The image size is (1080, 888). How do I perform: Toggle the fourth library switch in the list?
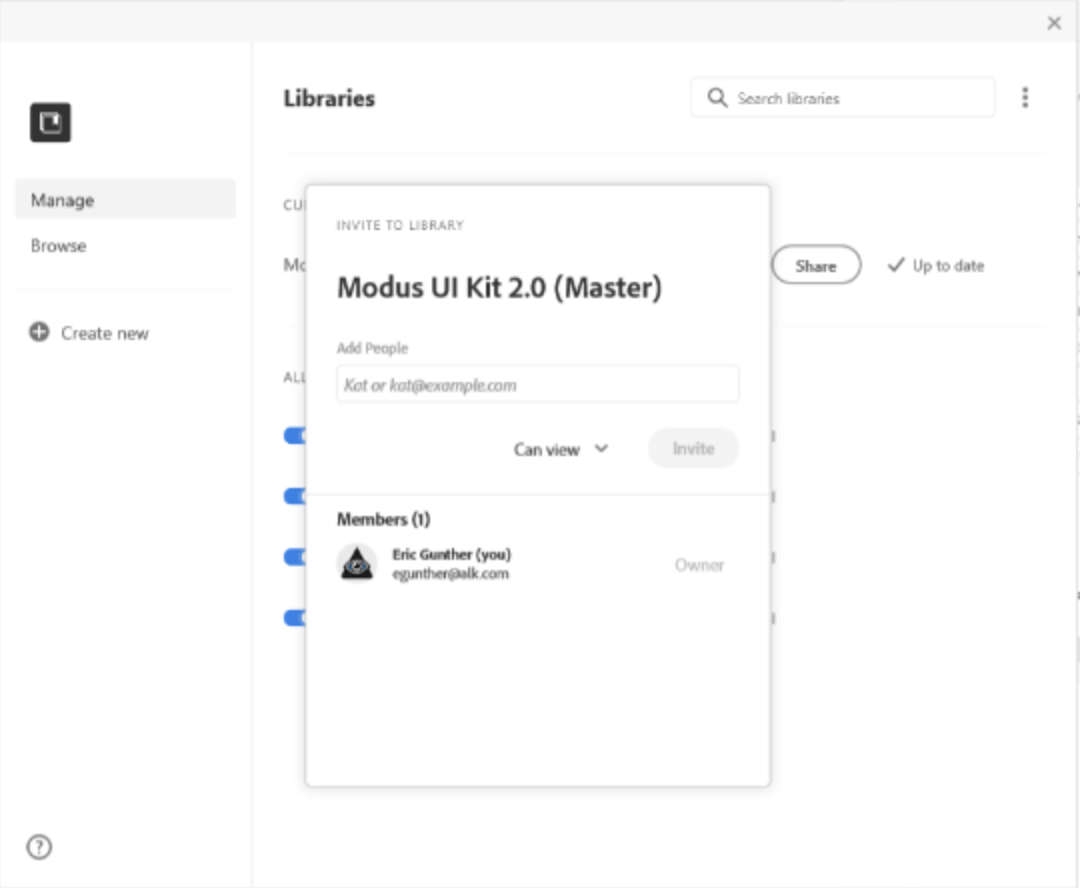295,618
